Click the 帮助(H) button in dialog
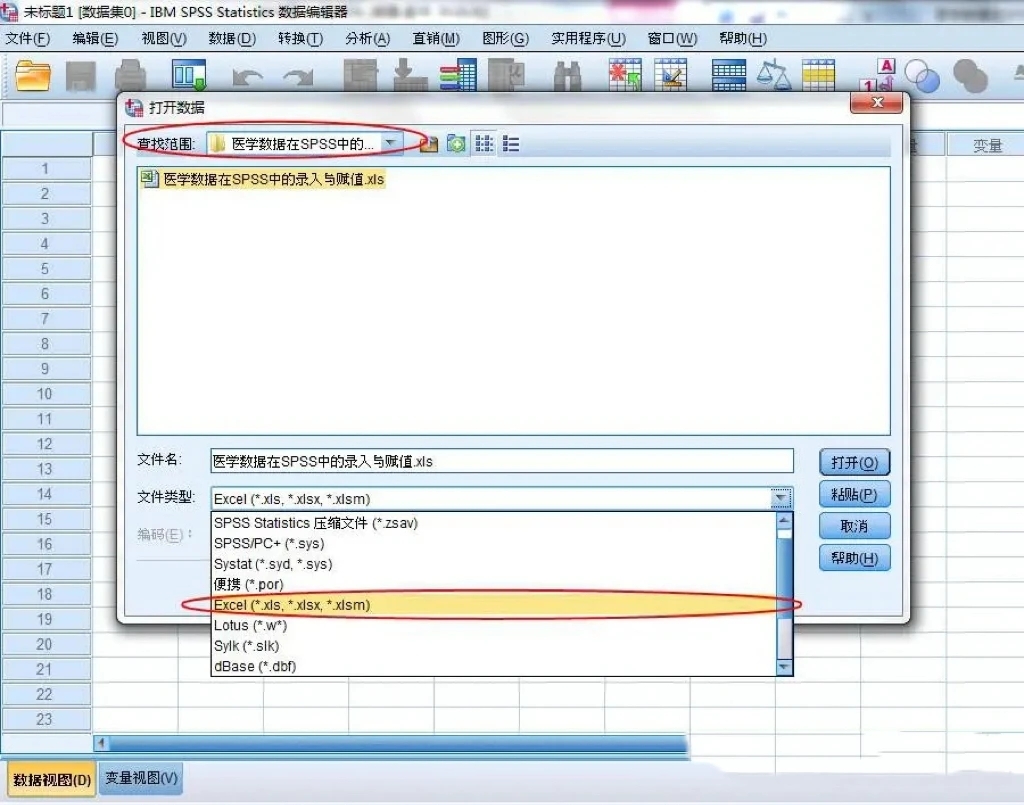Viewport: 1024px width, 805px height. [x=854, y=558]
